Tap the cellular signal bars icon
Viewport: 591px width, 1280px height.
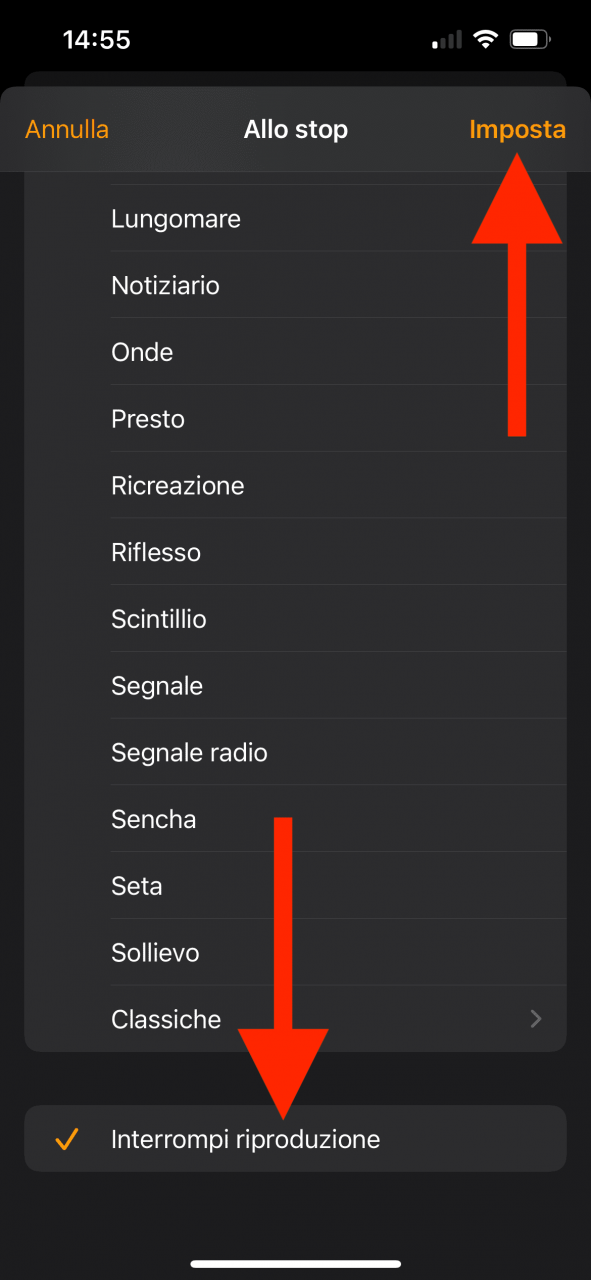click(x=447, y=41)
